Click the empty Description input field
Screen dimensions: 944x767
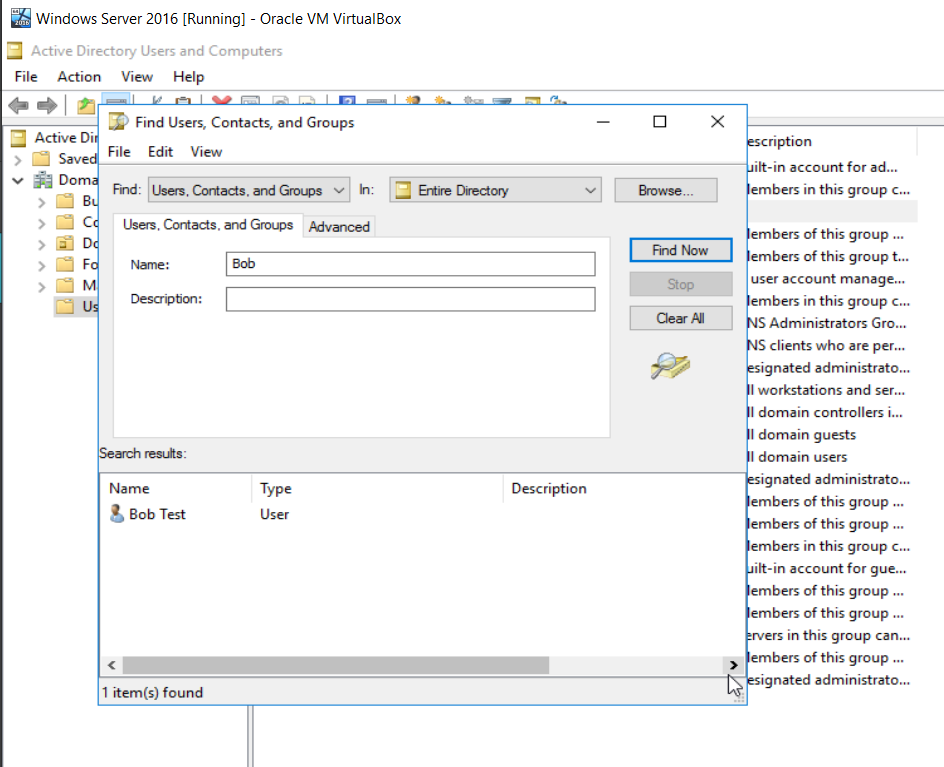tap(411, 299)
